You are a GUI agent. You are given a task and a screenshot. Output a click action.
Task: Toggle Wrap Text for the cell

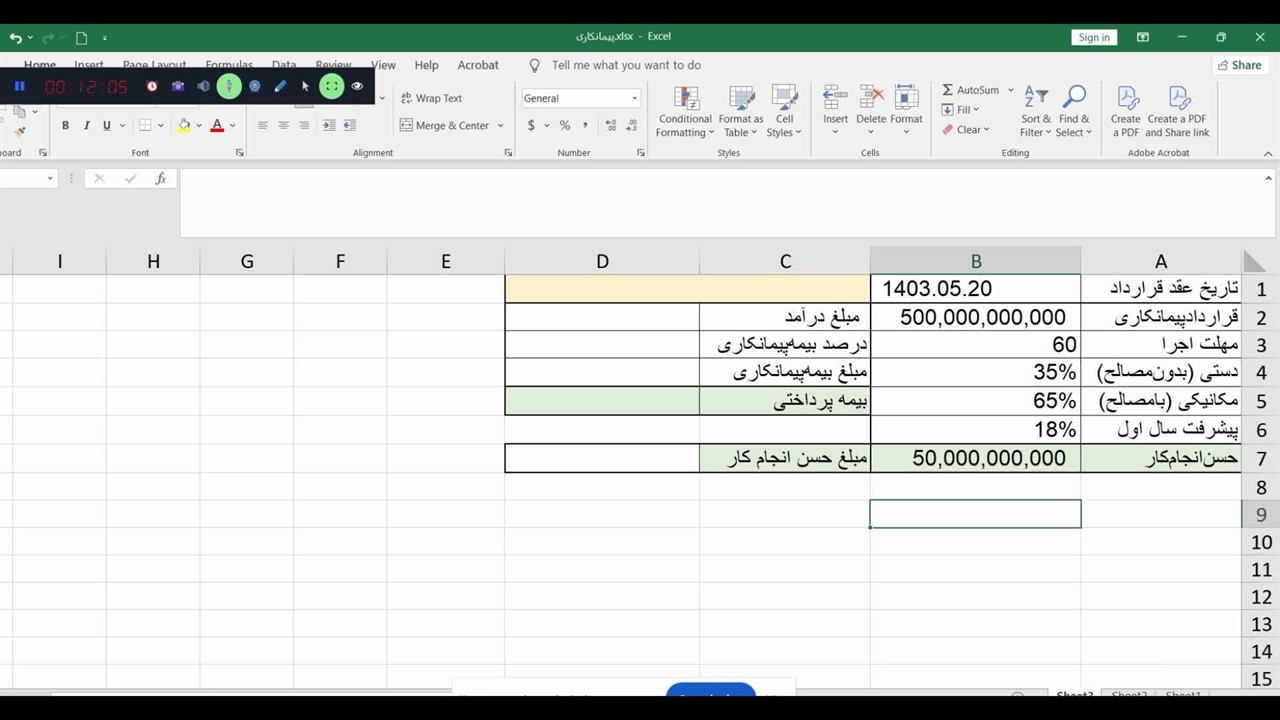coord(430,98)
